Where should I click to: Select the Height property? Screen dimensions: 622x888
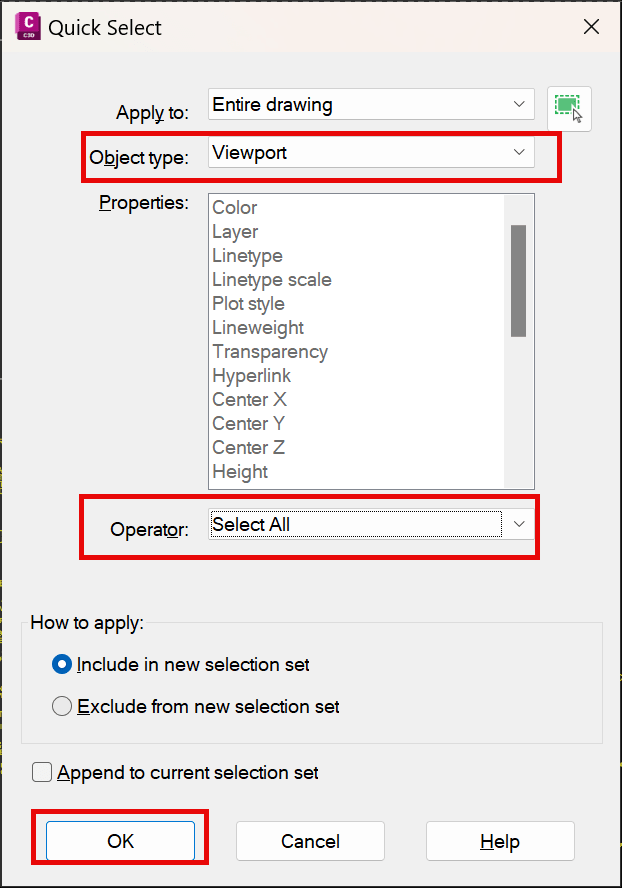[x=240, y=472]
